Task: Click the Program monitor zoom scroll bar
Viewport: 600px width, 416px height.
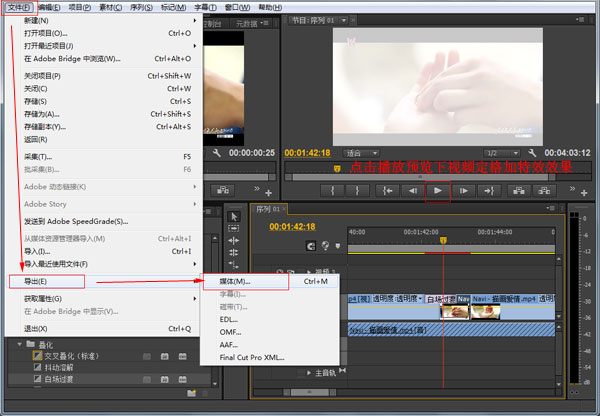Action: (421, 177)
